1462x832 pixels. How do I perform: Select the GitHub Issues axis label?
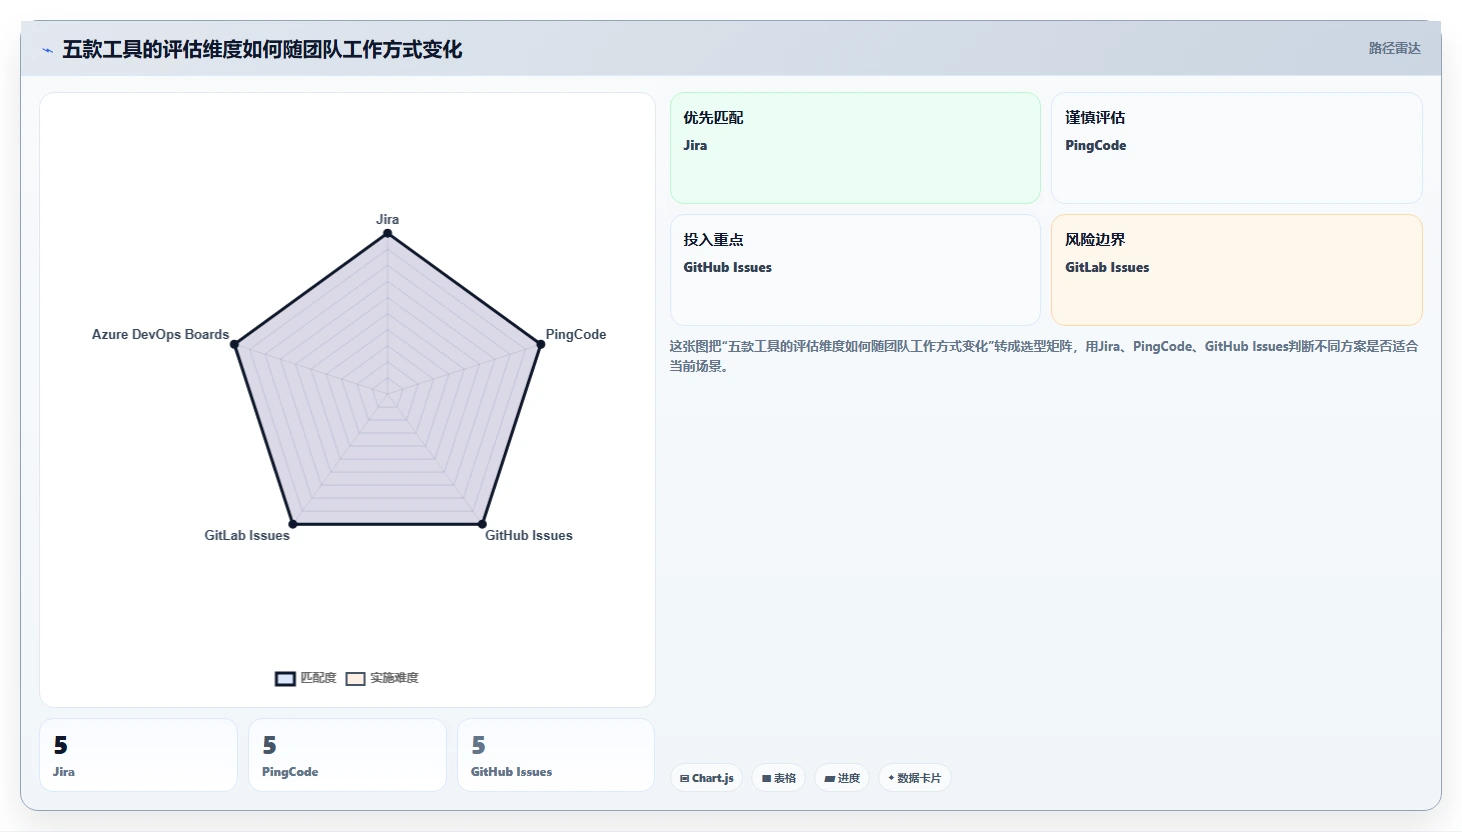point(529,535)
